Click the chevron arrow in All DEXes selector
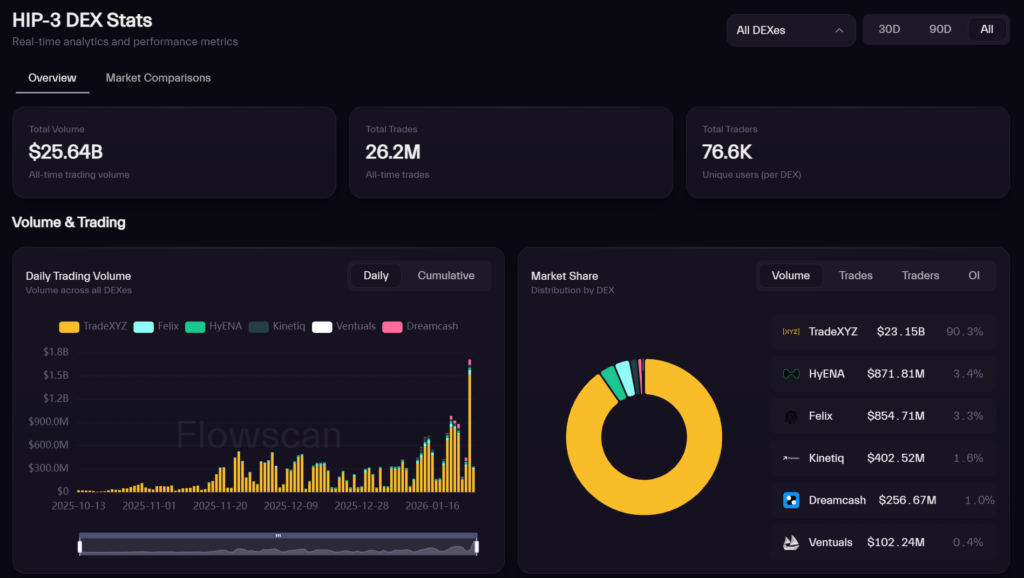Screen dimensions: 1024x578 [839, 30]
